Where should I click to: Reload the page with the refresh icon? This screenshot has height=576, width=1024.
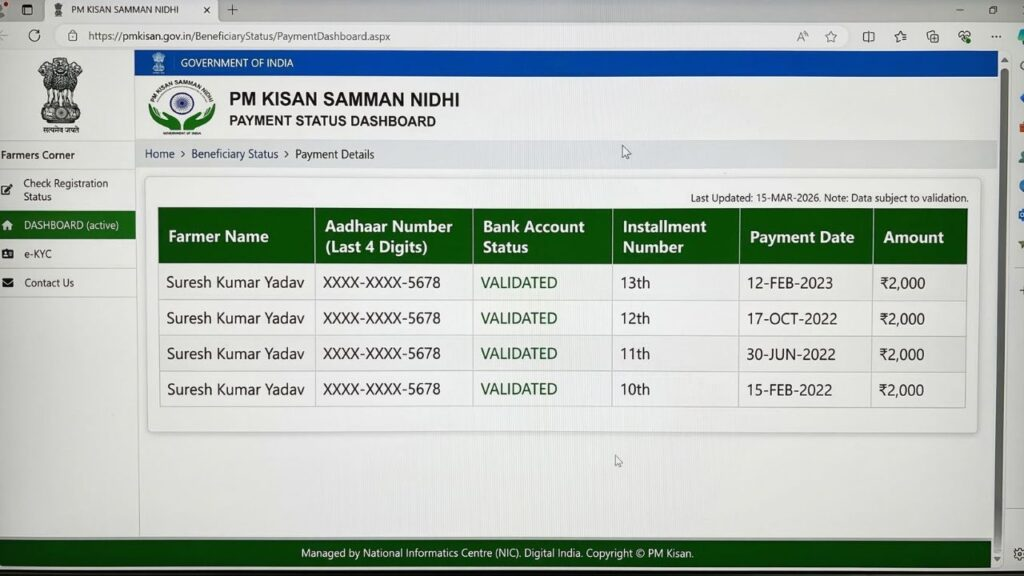click(x=34, y=36)
